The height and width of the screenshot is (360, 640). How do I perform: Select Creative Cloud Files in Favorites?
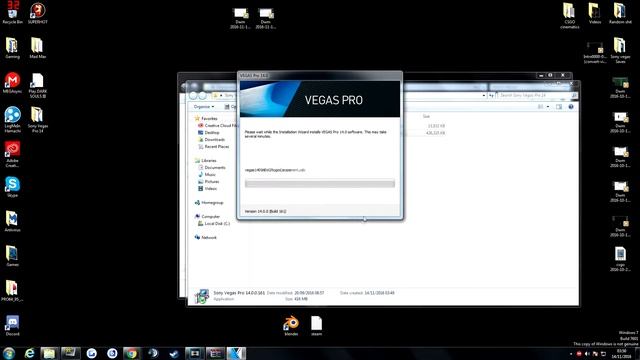click(x=218, y=125)
